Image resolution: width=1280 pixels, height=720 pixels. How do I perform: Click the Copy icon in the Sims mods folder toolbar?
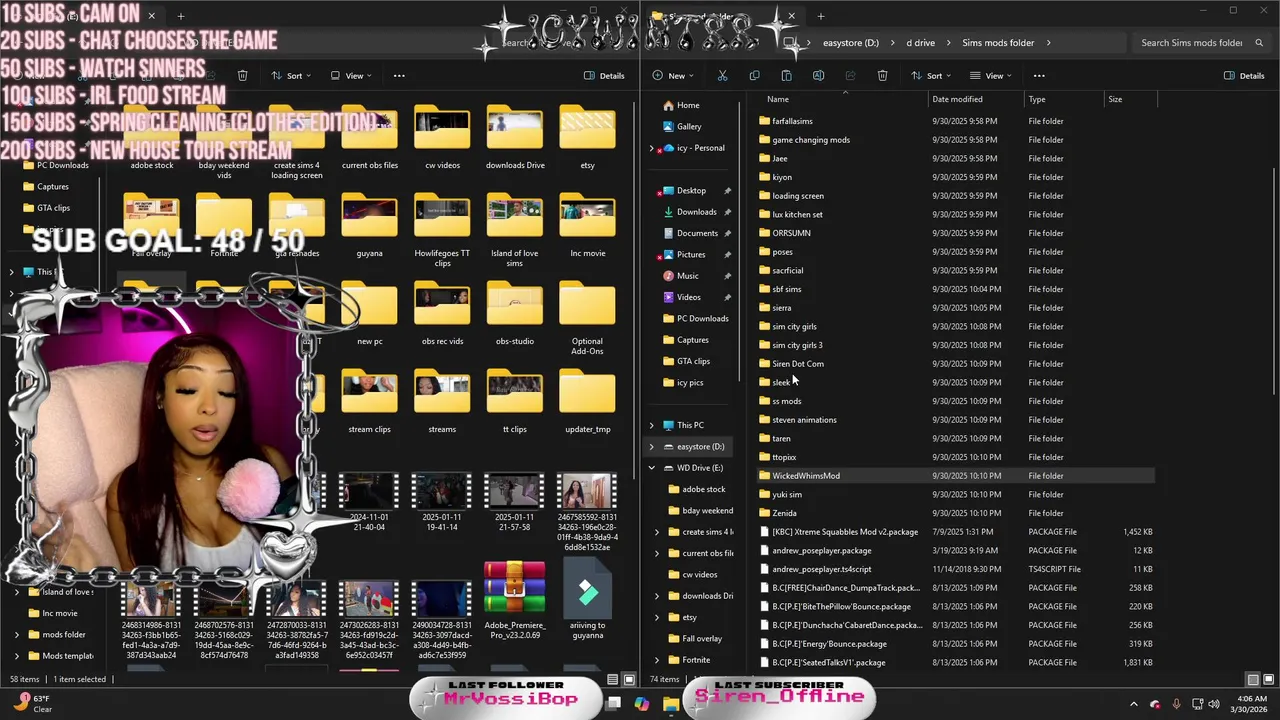(x=754, y=76)
